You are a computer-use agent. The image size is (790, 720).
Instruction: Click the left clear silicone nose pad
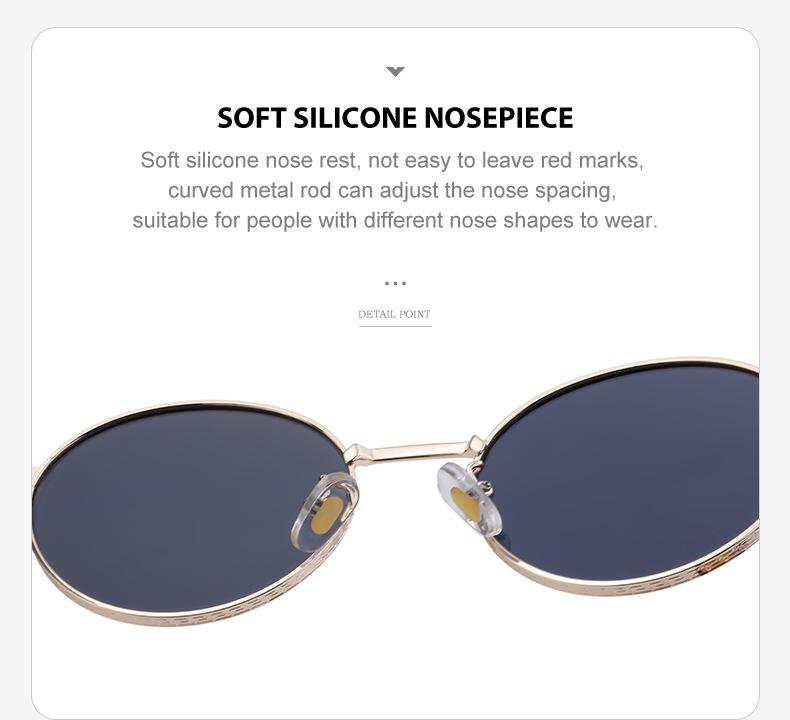pos(324,512)
